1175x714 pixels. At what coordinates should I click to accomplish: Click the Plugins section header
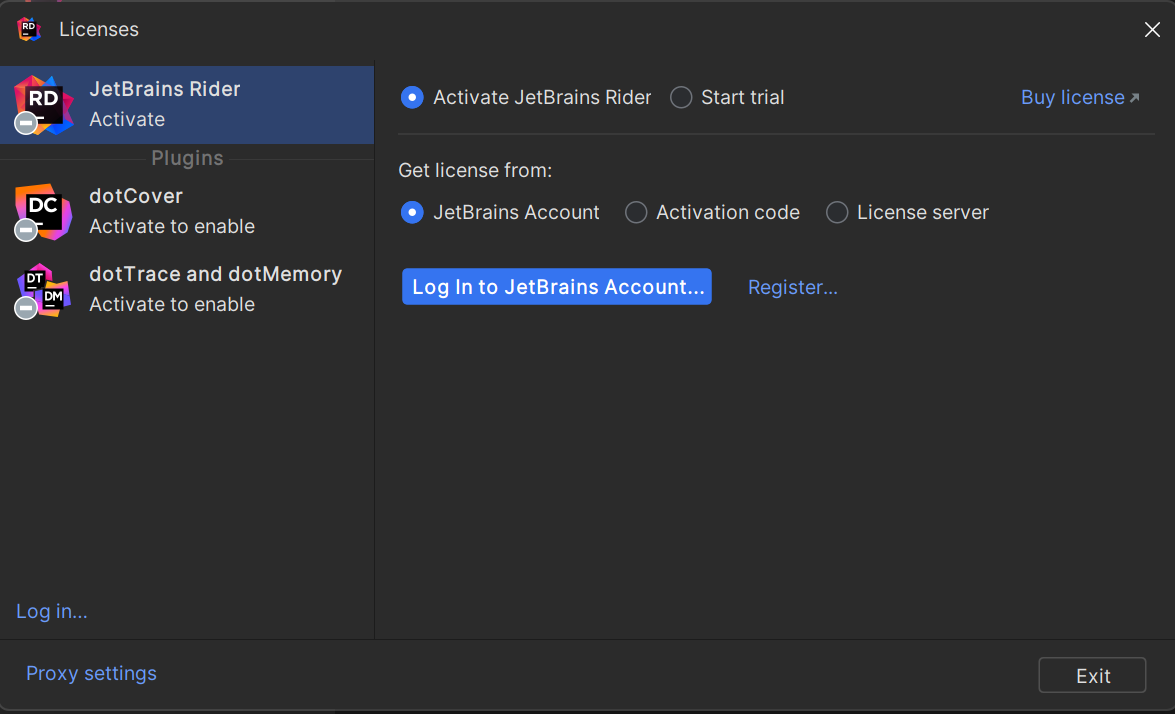click(x=187, y=158)
